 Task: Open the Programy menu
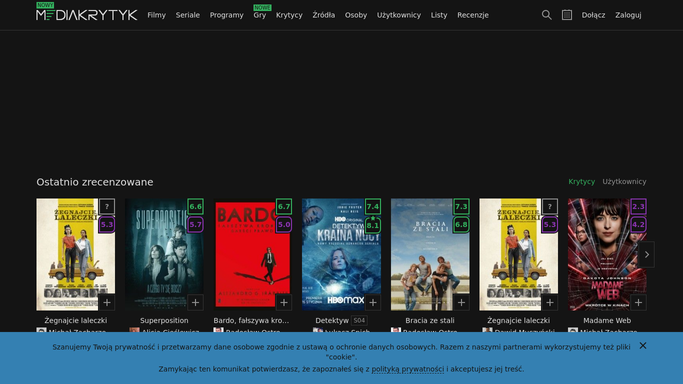(x=227, y=15)
